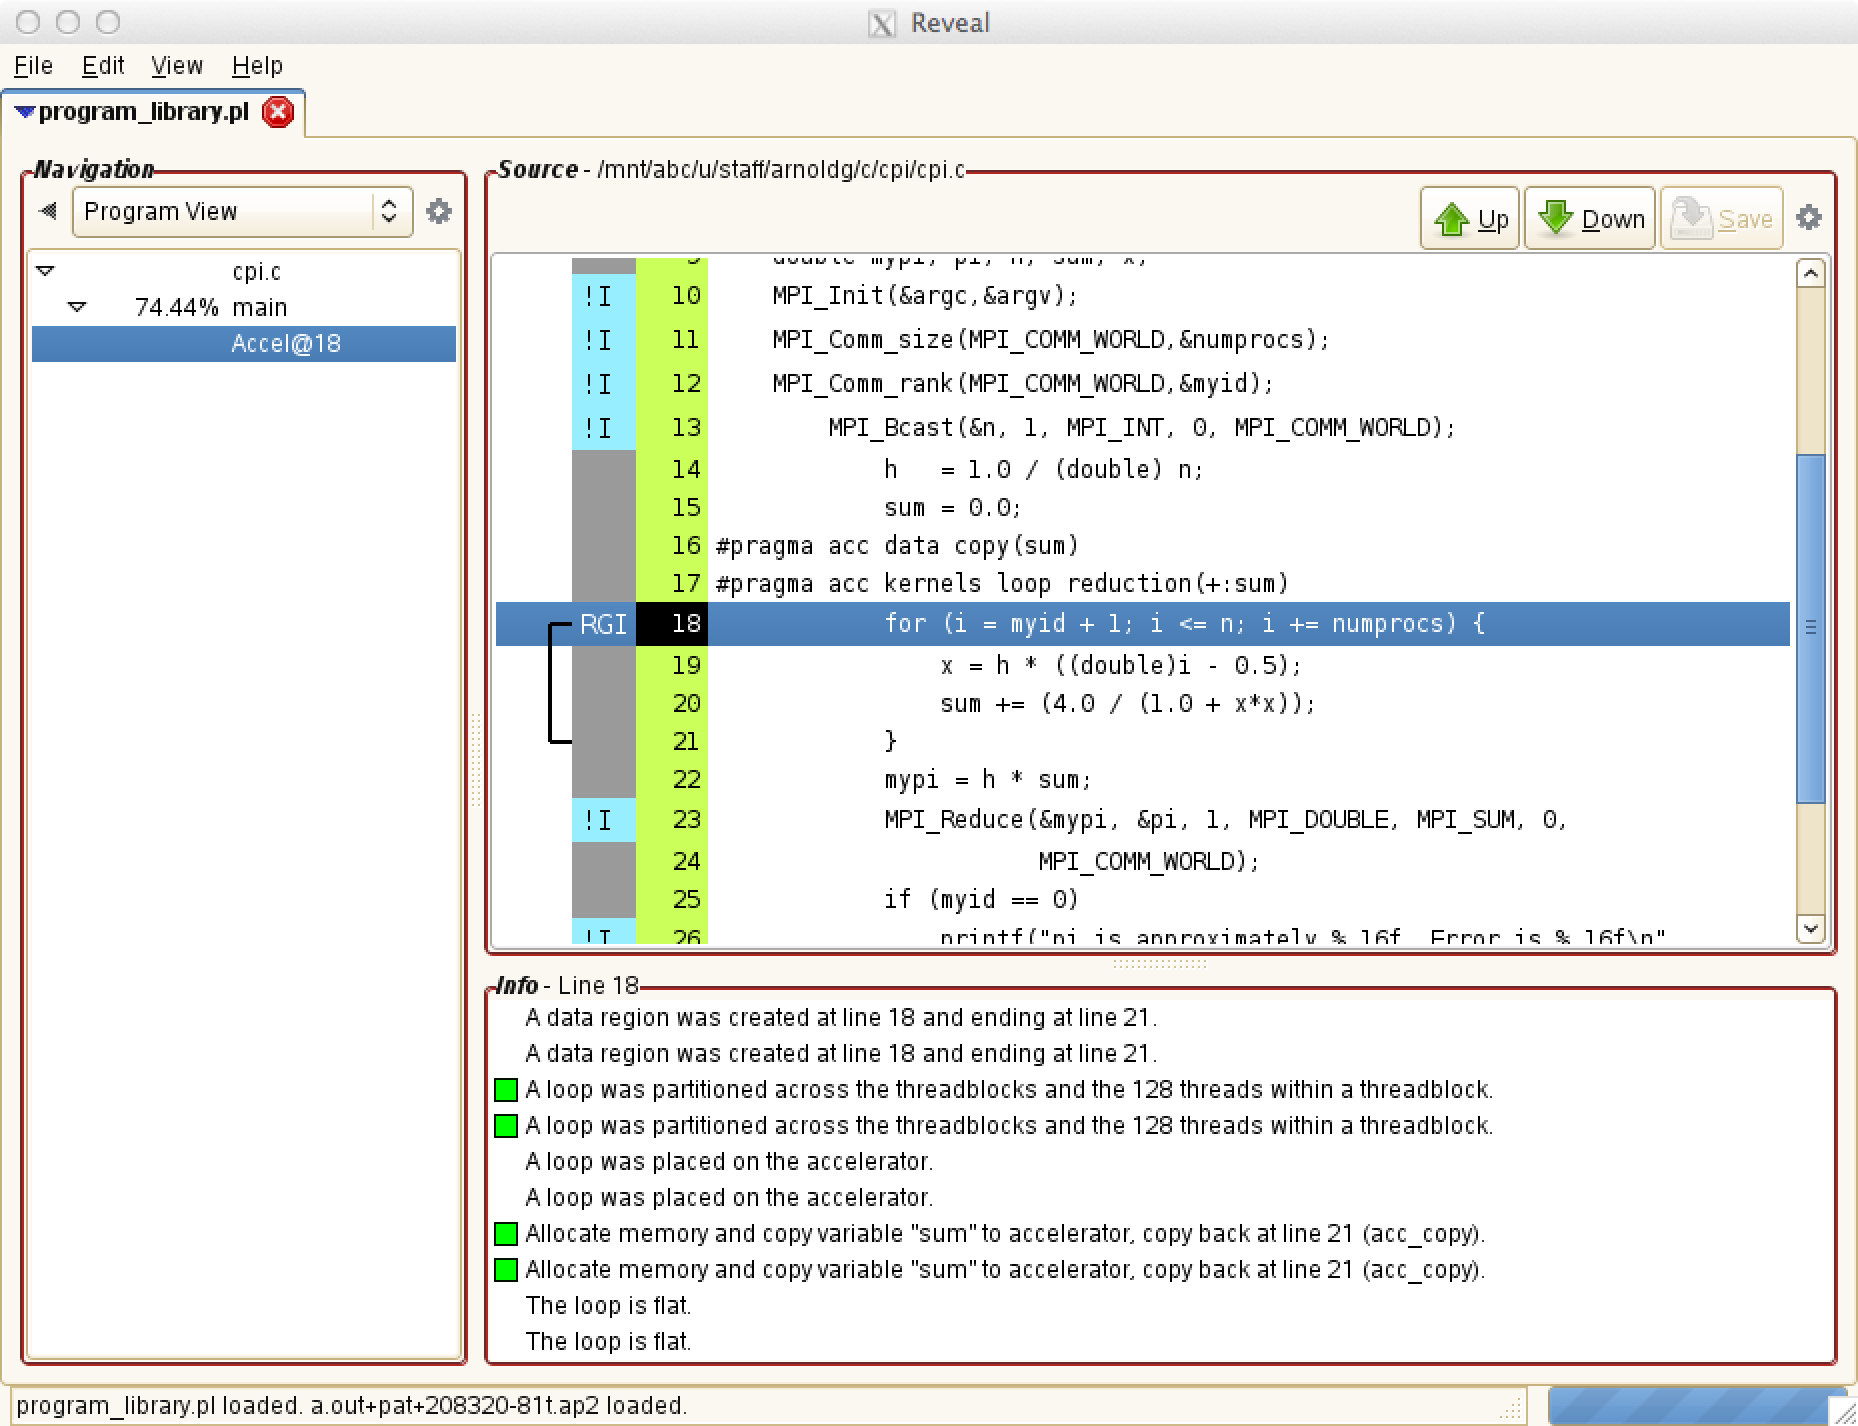Viewport: 1858px width, 1426px height.
Task: Click the MPI_Reduce source line
Action: tap(1225, 820)
